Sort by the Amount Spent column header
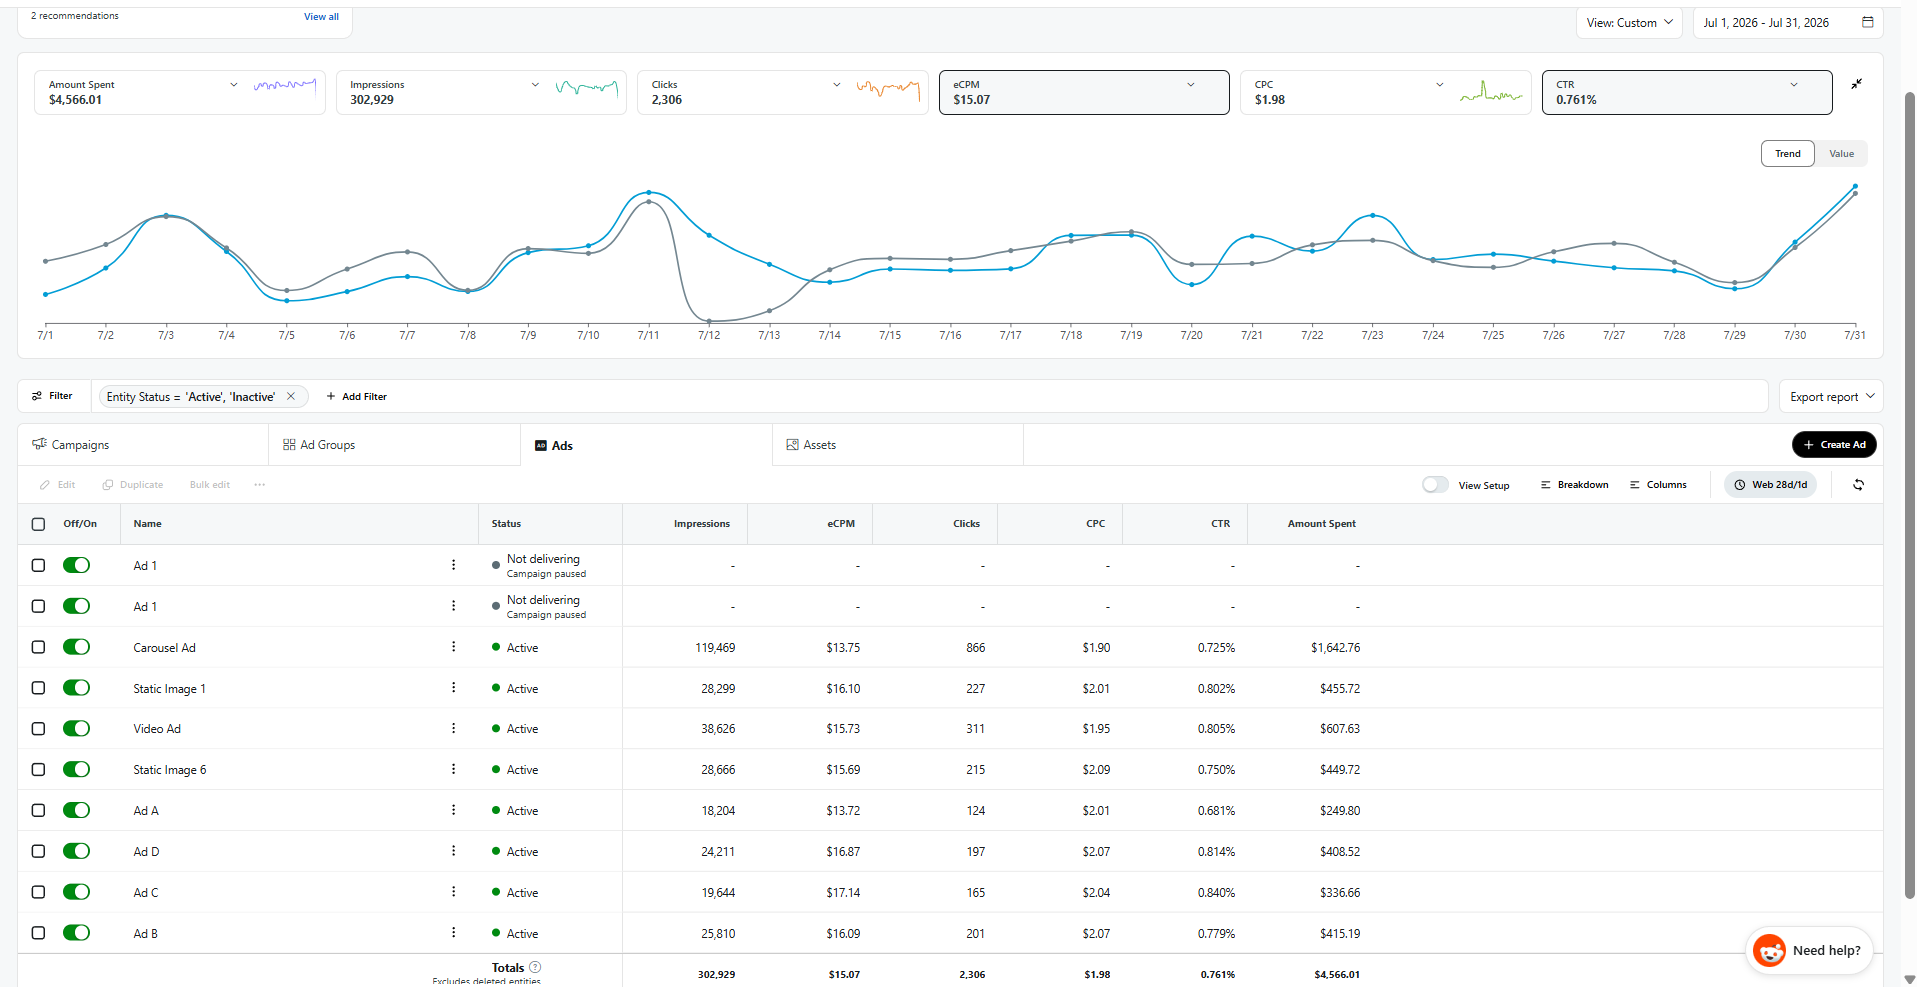This screenshot has width=1917, height=987. tap(1321, 524)
